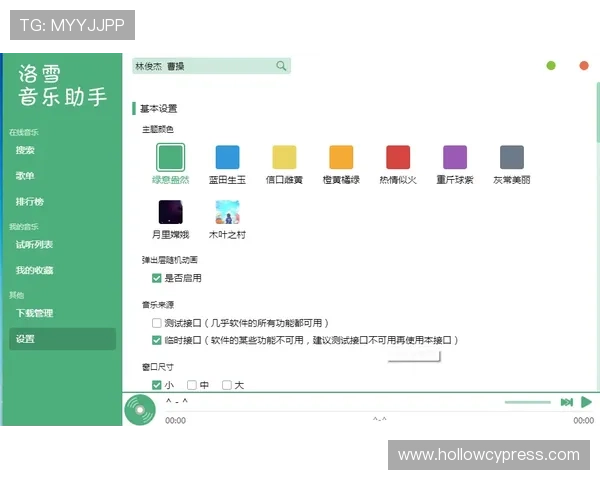Click the 洛雪音乐助手 app title
Viewport: 600px width, 480px height.
coord(62,85)
